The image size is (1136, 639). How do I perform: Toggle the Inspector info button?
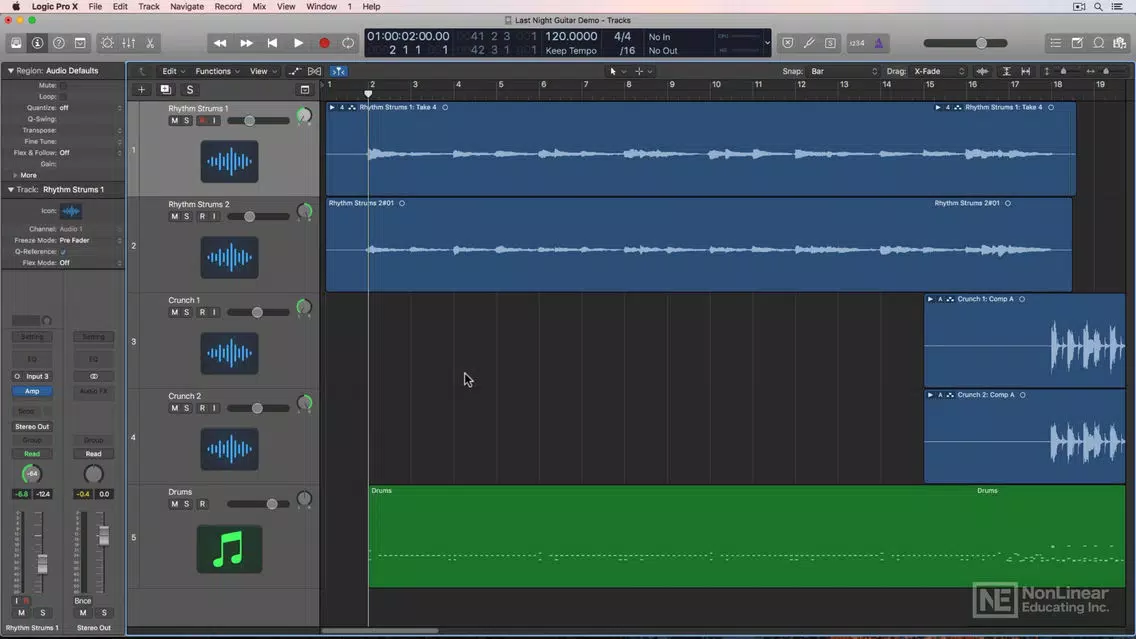coord(37,43)
